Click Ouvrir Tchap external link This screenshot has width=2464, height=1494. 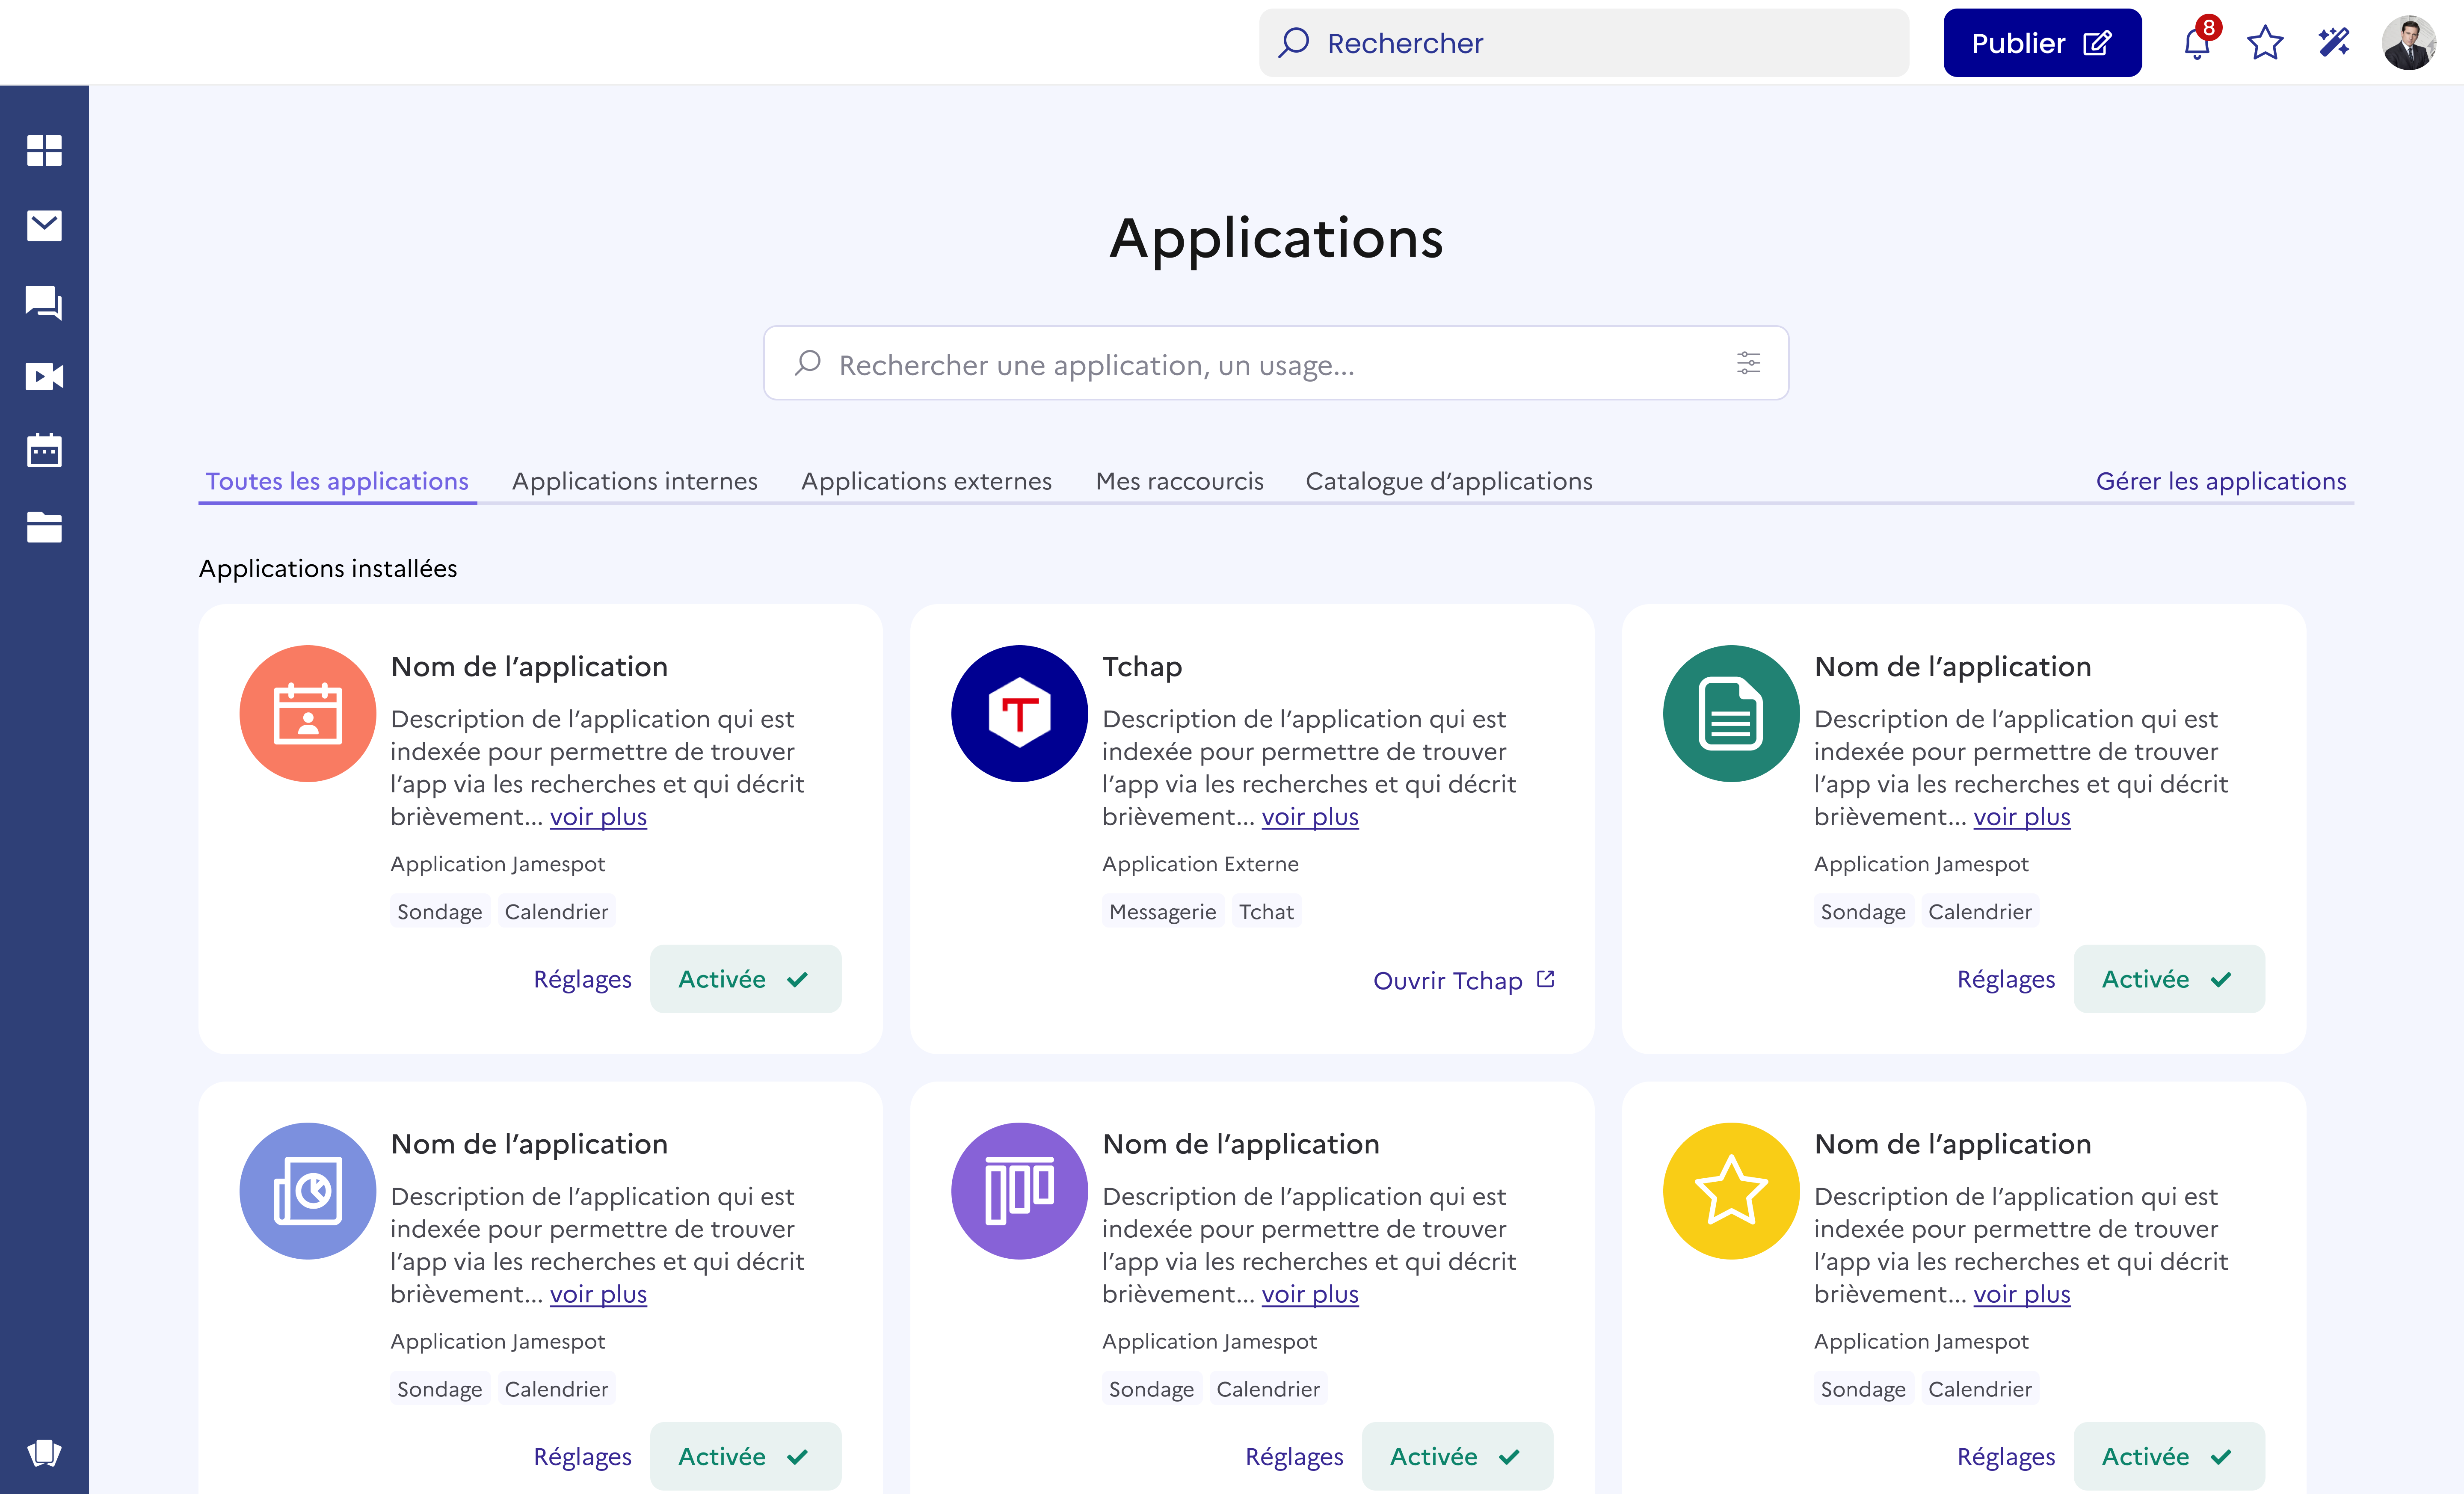click(x=1463, y=980)
